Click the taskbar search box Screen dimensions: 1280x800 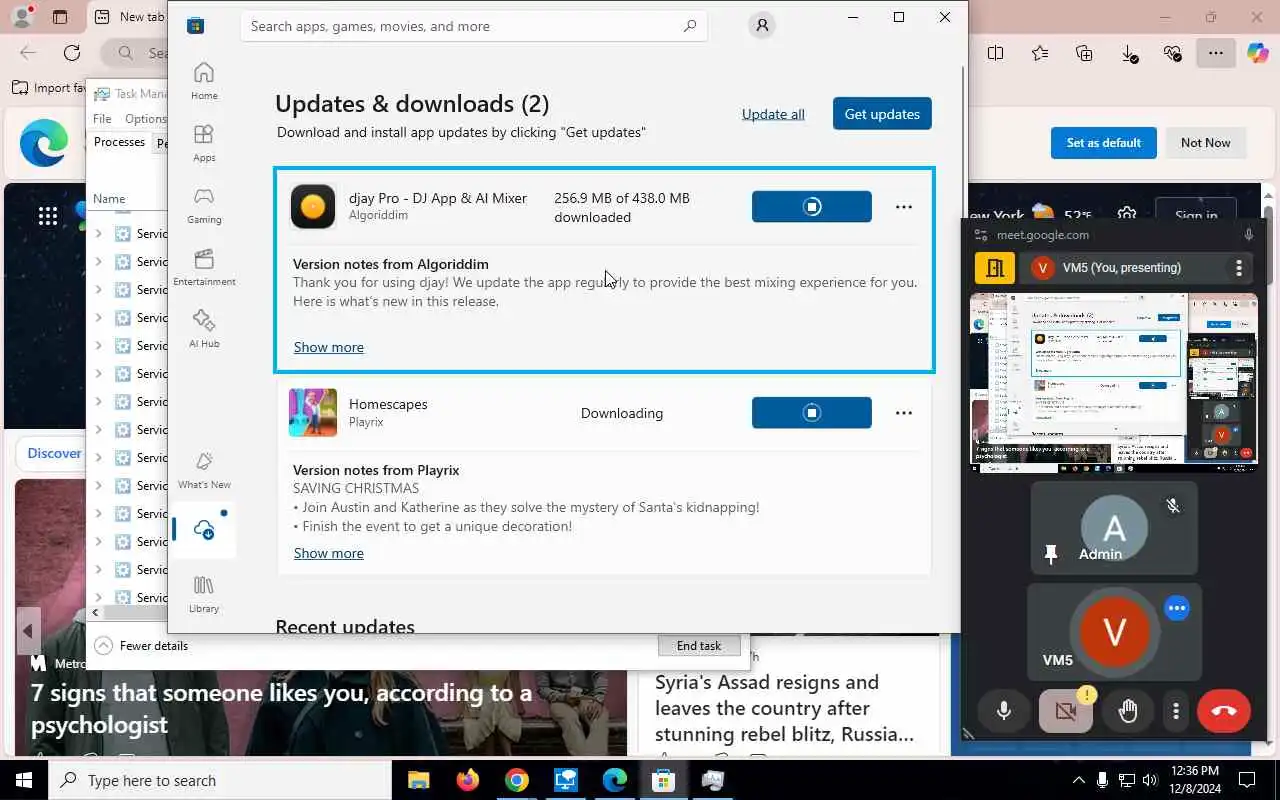[x=220, y=780]
